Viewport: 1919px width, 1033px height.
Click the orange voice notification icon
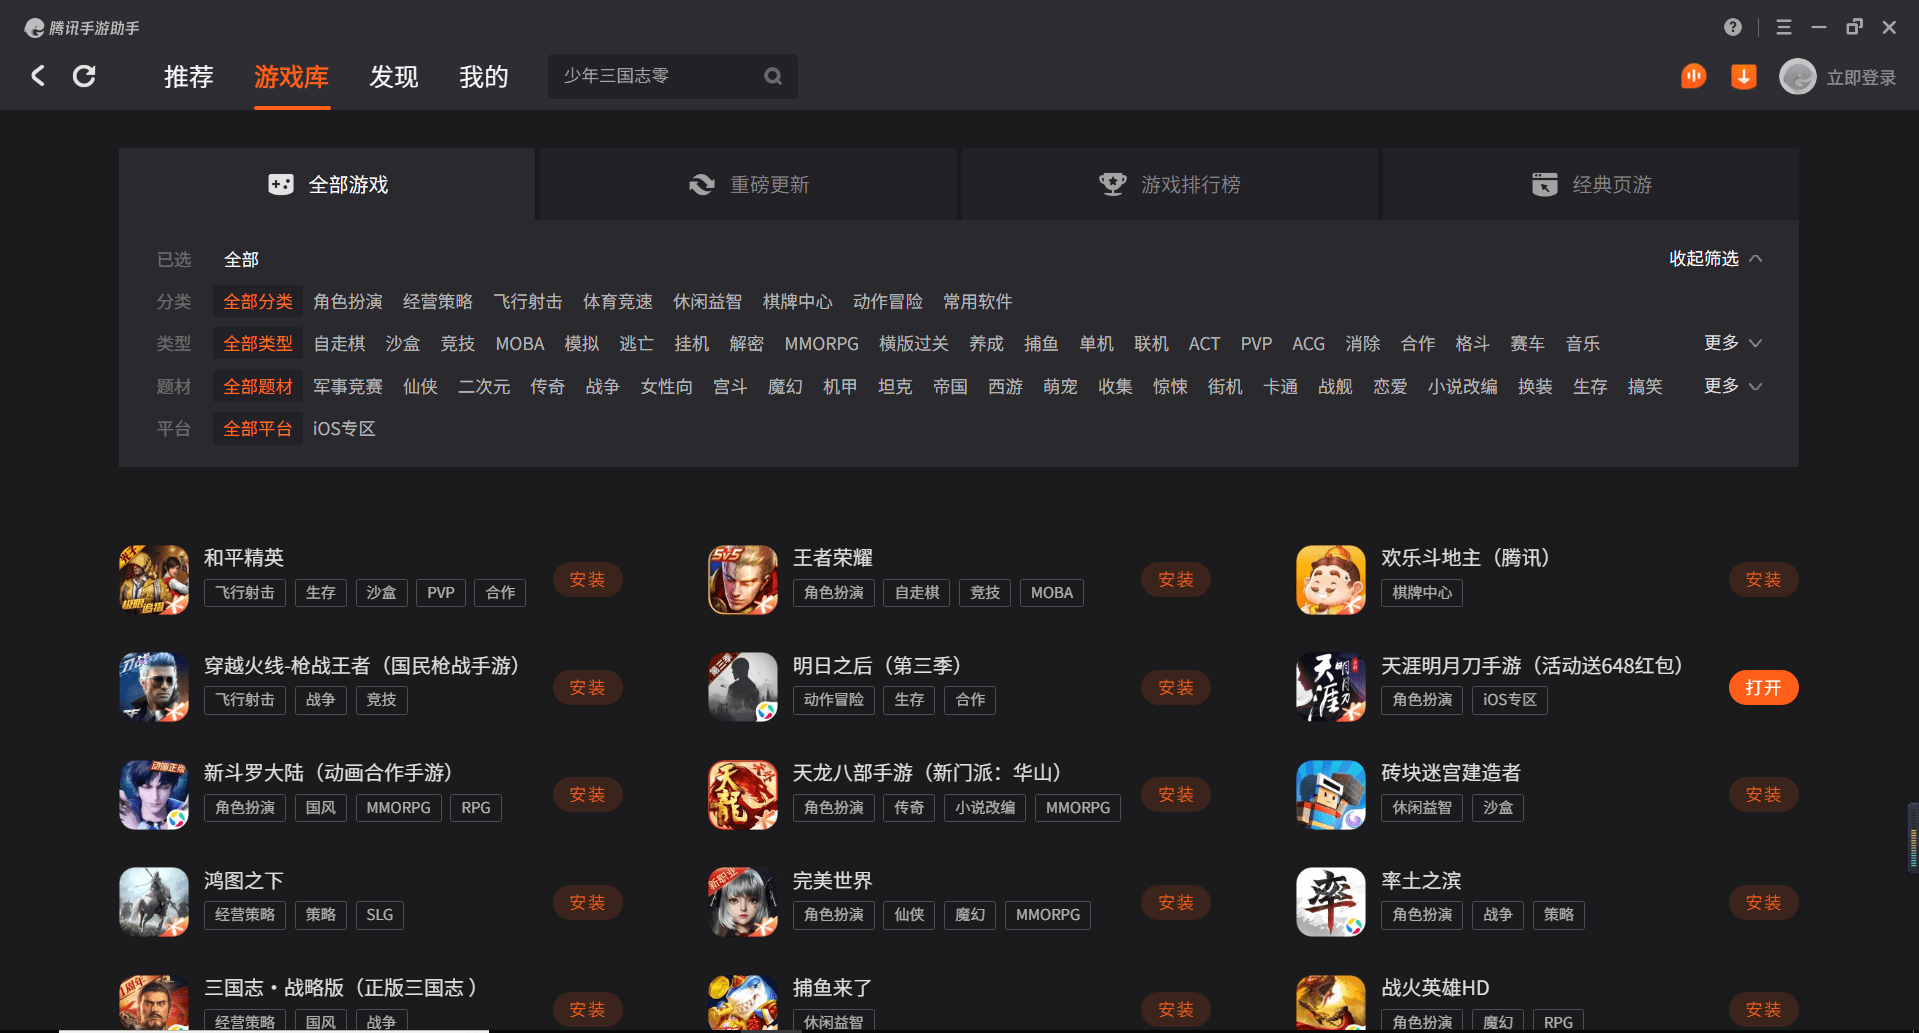pyautogui.click(x=1693, y=76)
